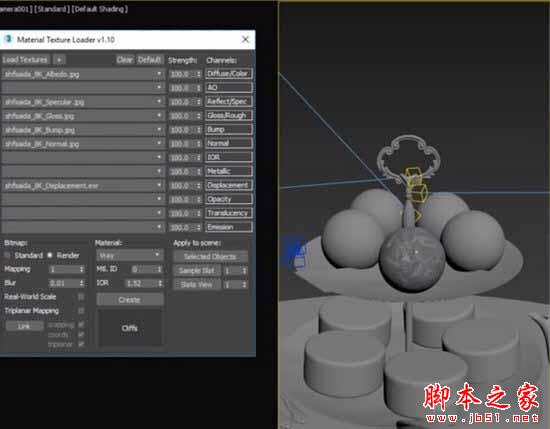Click the Diffuse/Color channel button

coord(228,74)
